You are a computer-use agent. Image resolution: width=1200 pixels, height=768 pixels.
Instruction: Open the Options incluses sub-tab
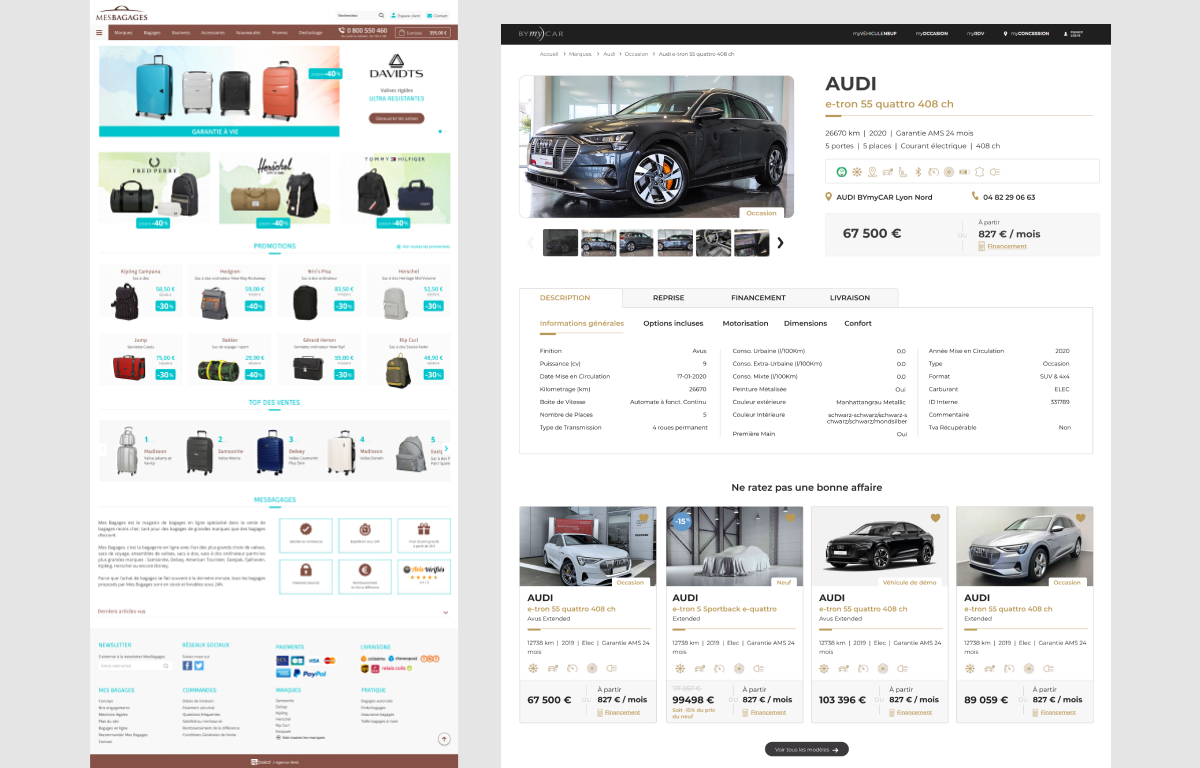click(672, 323)
